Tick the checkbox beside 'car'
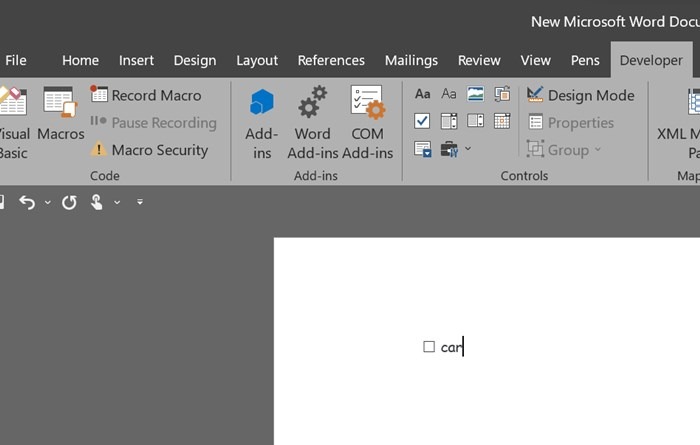Screen dimensions: 700x445 tap(429, 347)
